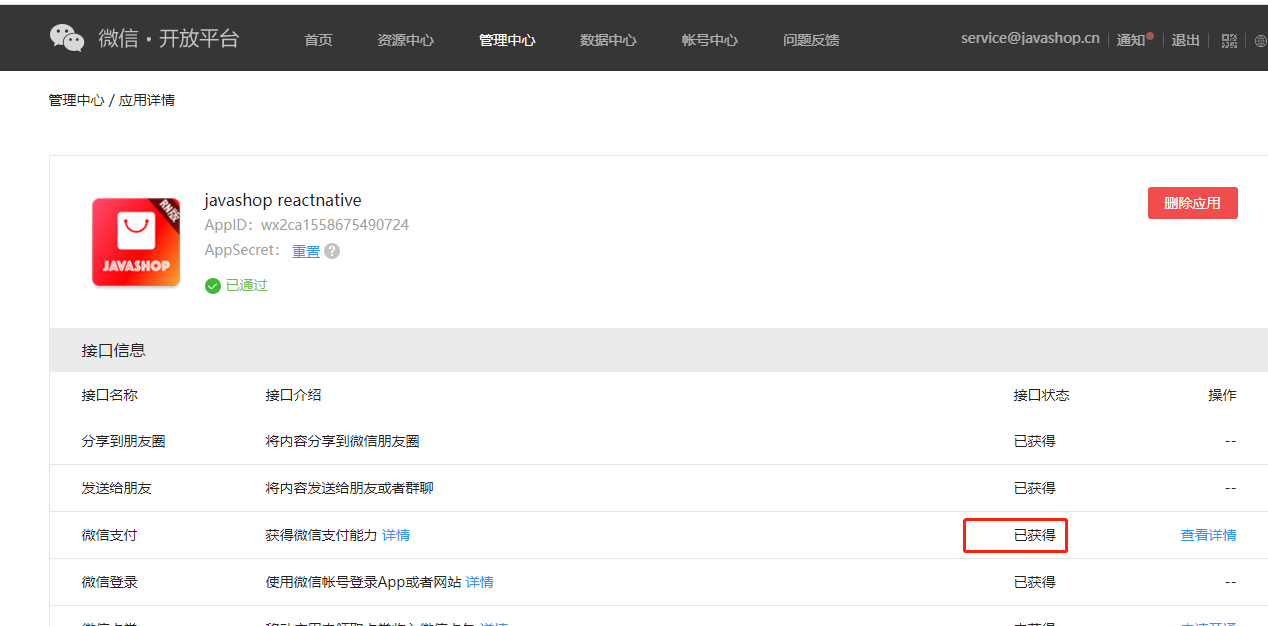Screen dimensions: 1268x626
Task: Open the 数据中心 menu
Action: click(608, 40)
